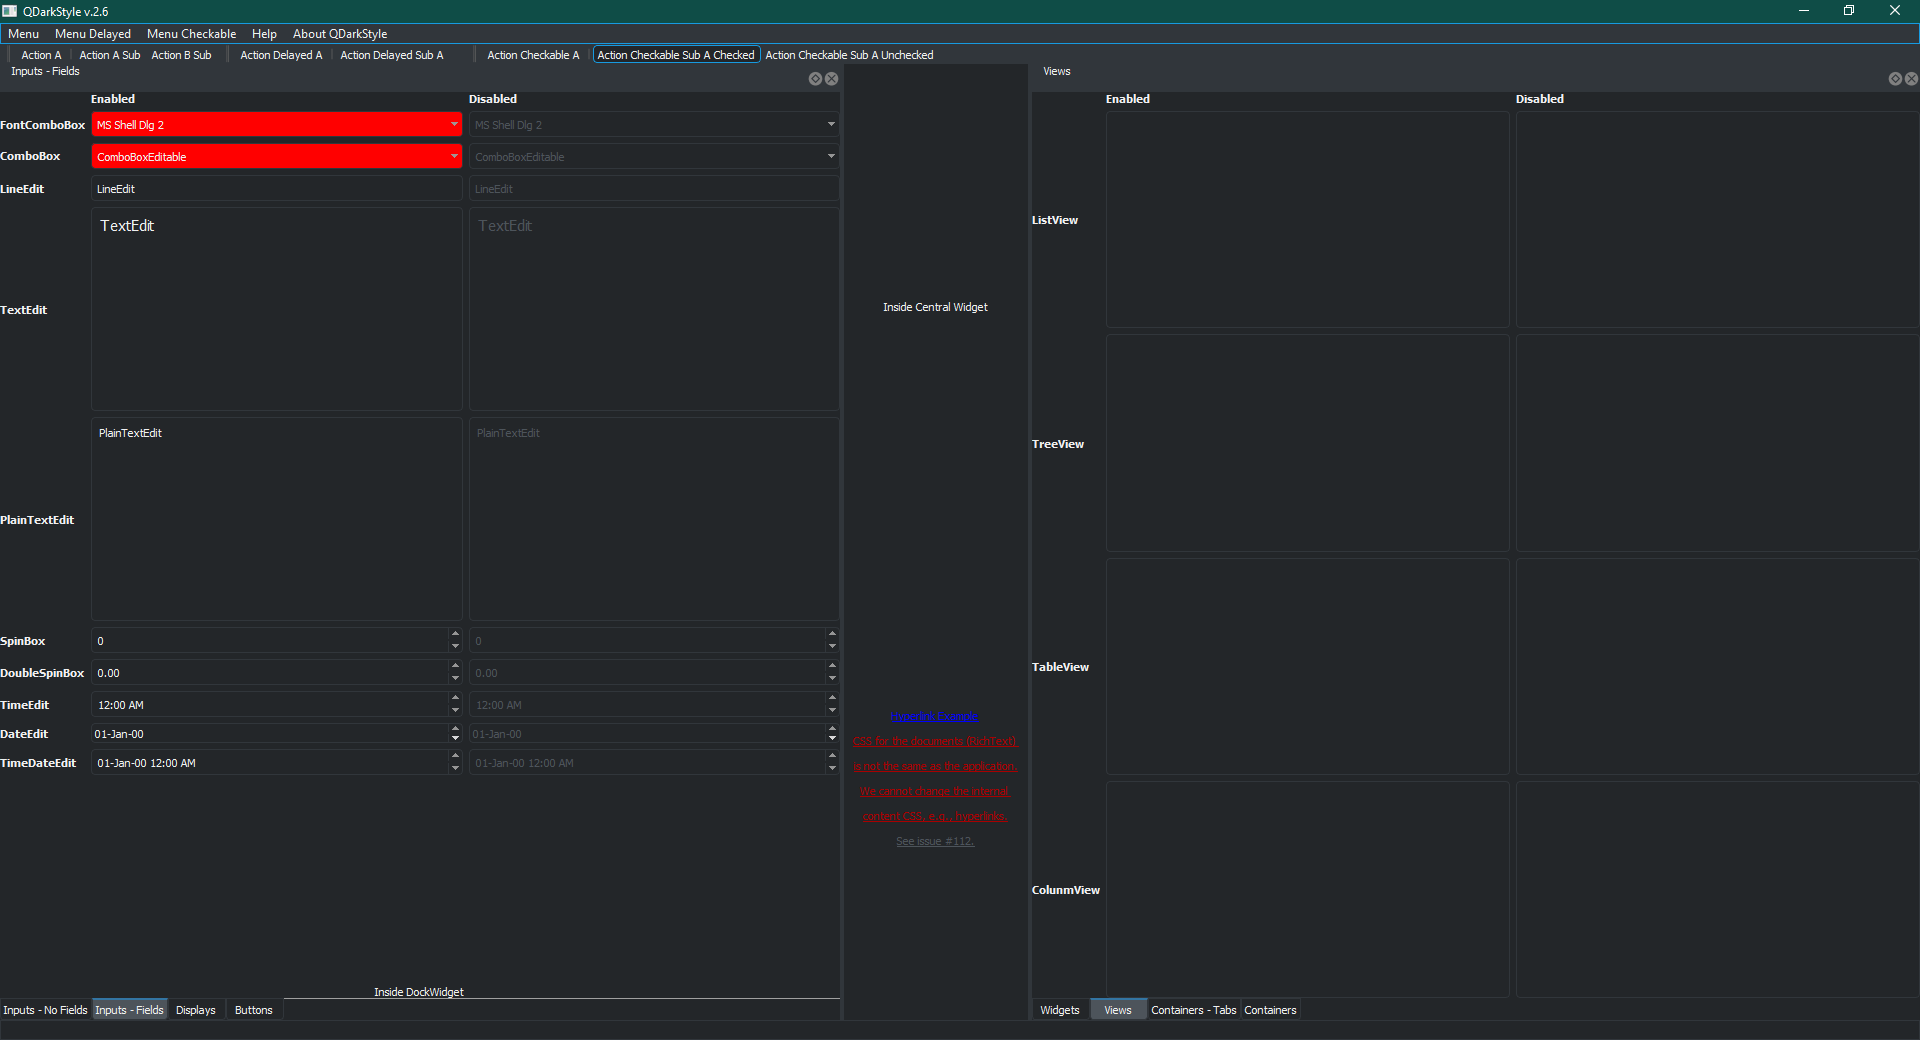
Task: Click the QDarkStyle title bar icon
Action: 9,11
